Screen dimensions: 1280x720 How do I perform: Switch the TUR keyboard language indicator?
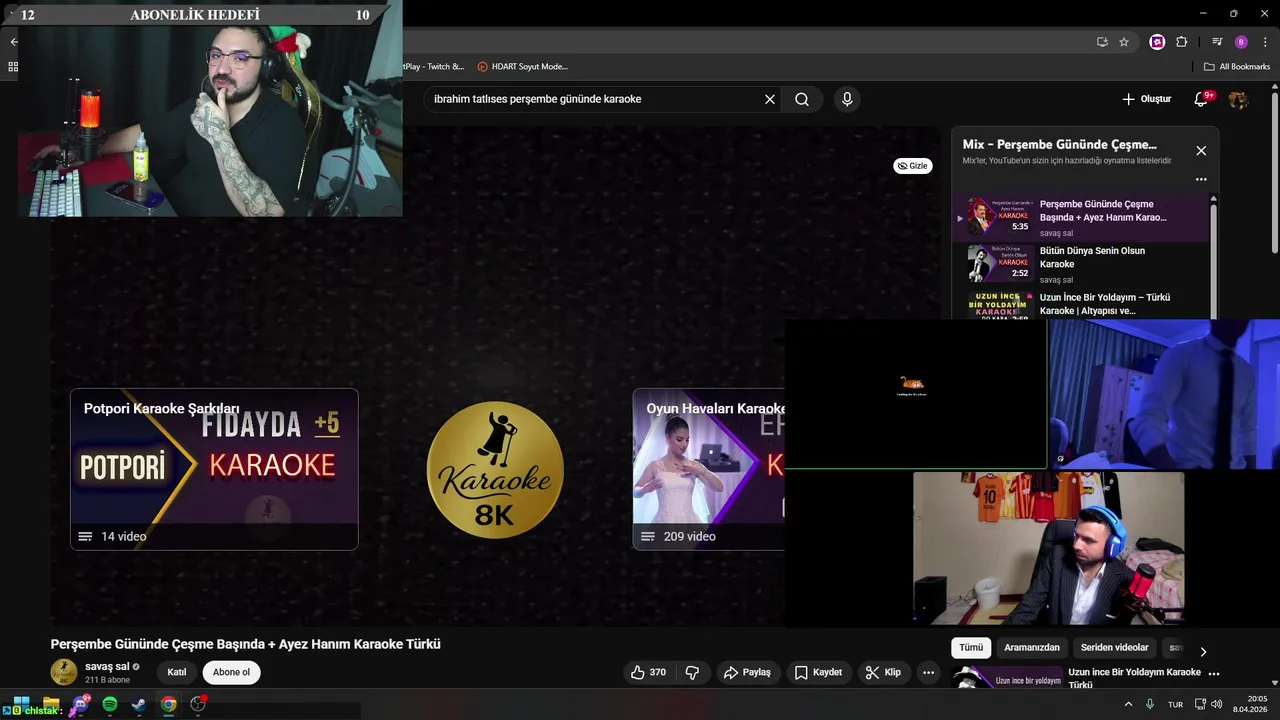[1176, 704]
